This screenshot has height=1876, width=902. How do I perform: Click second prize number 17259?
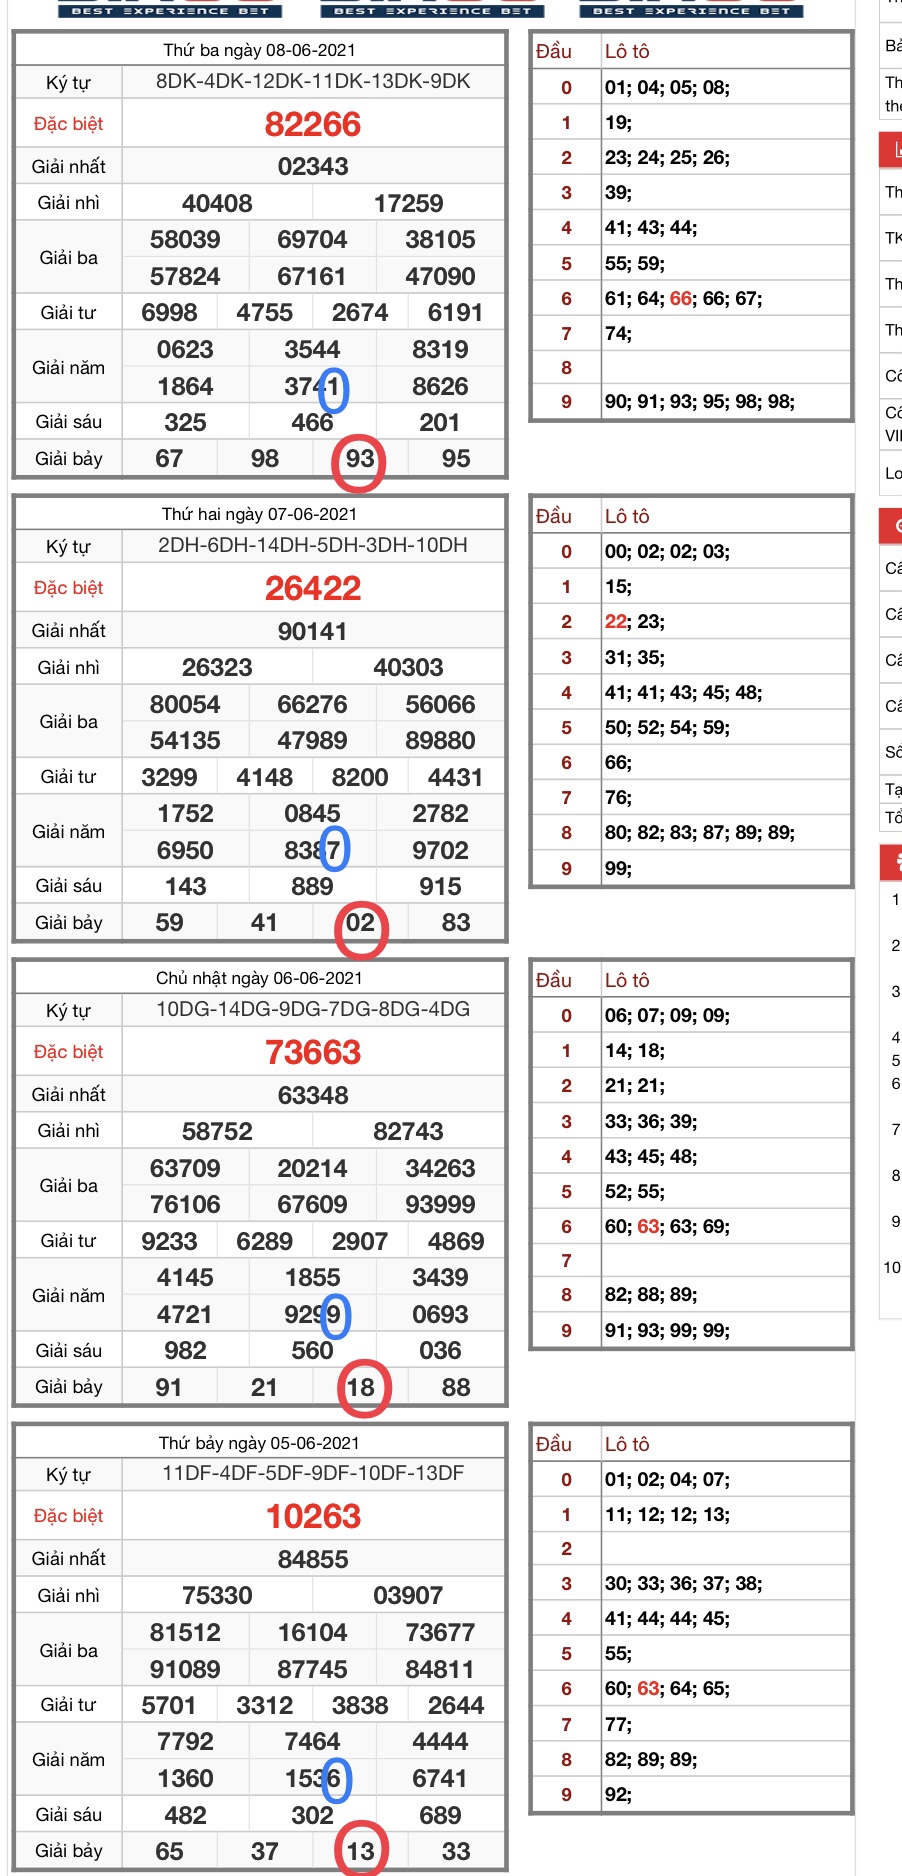409,203
